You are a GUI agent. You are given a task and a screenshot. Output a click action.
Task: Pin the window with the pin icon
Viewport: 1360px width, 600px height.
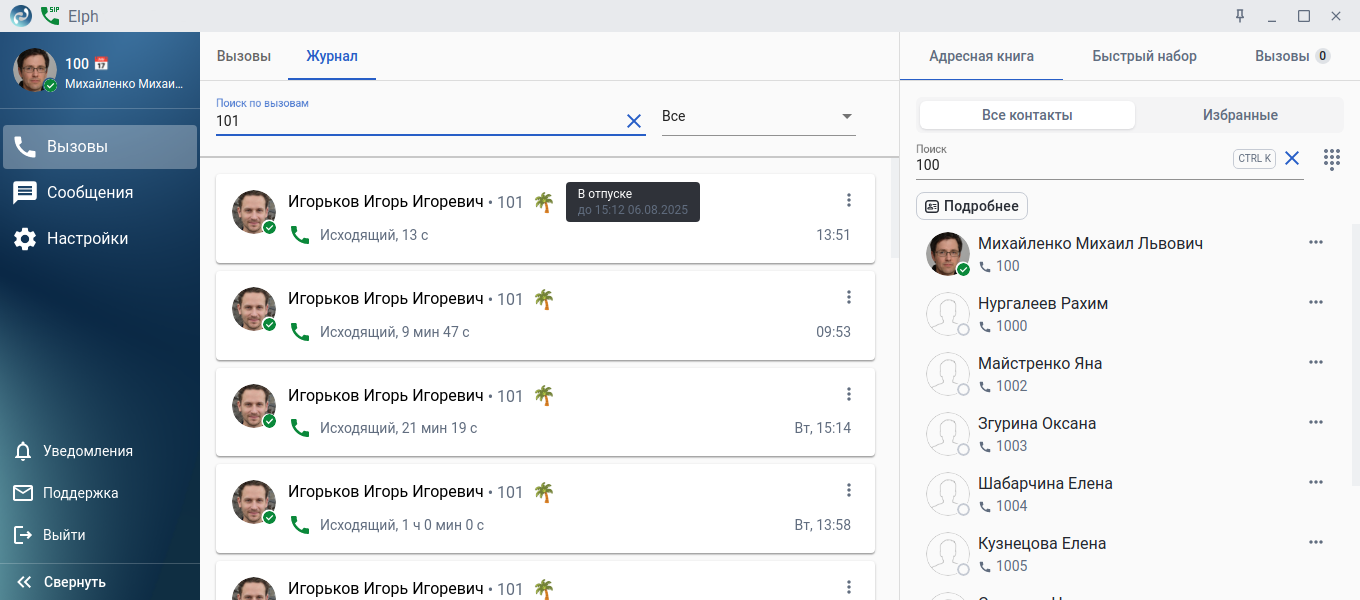tap(1240, 16)
